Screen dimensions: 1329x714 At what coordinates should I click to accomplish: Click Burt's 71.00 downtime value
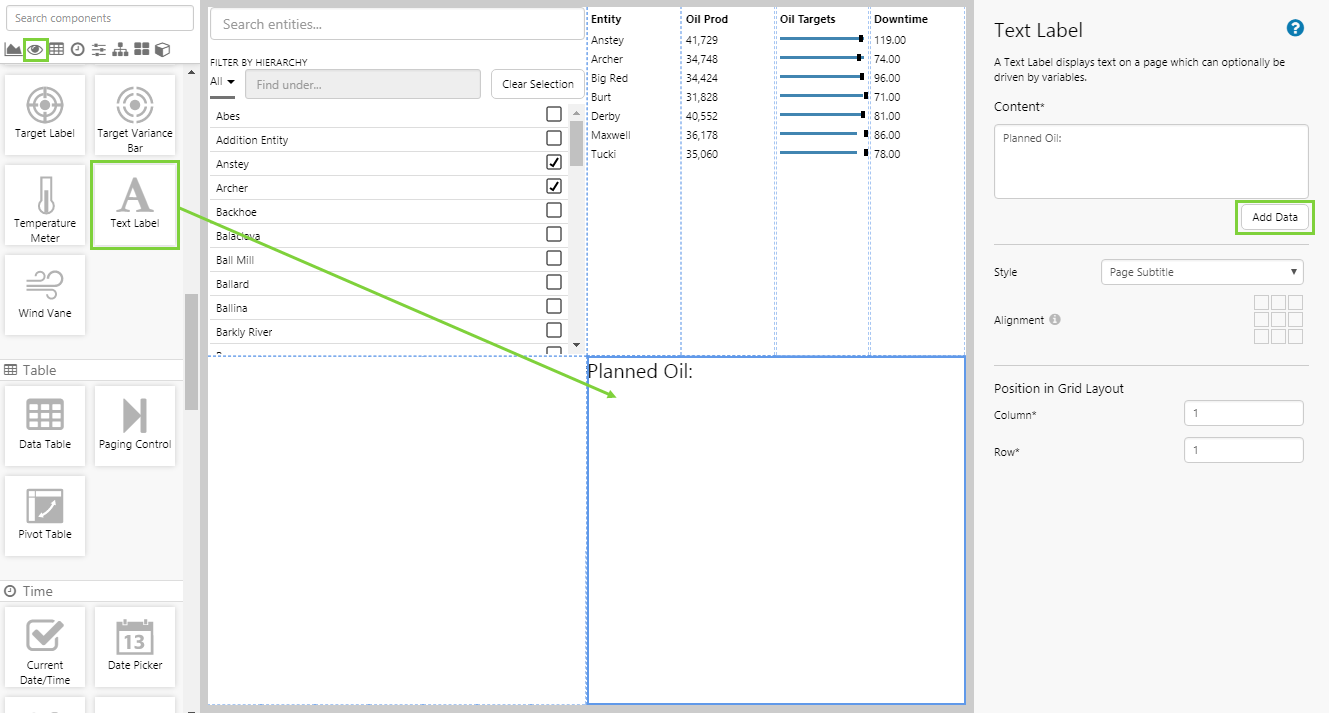(x=888, y=96)
